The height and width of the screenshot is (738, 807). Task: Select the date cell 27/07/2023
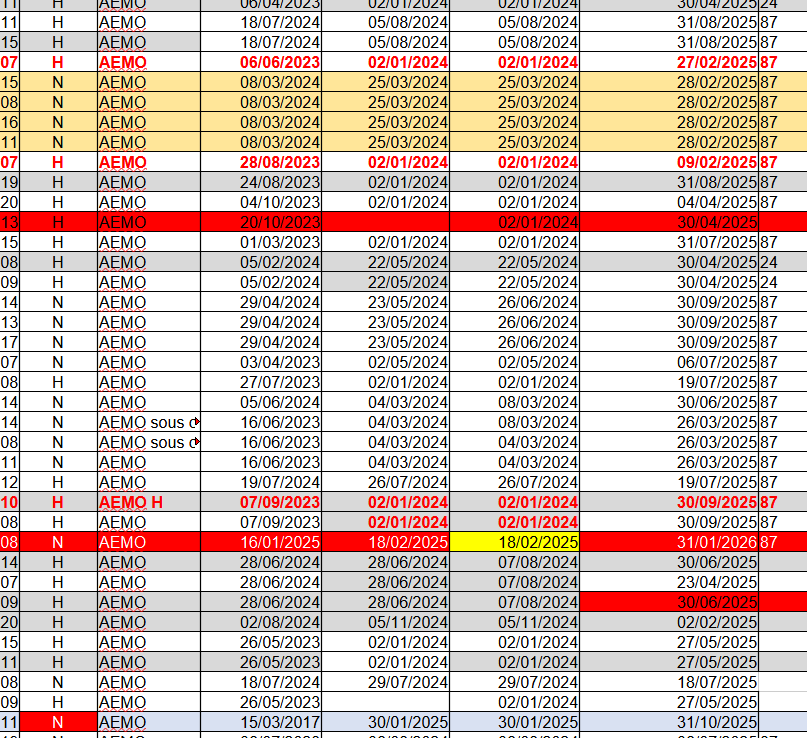pyautogui.click(x=280, y=382)
